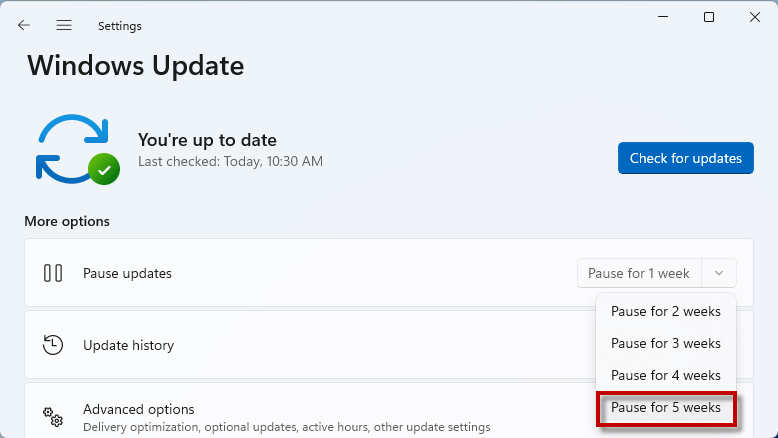Close the Settings window
The height and width of the screenshot is (438, 778).
coord(755,17)
